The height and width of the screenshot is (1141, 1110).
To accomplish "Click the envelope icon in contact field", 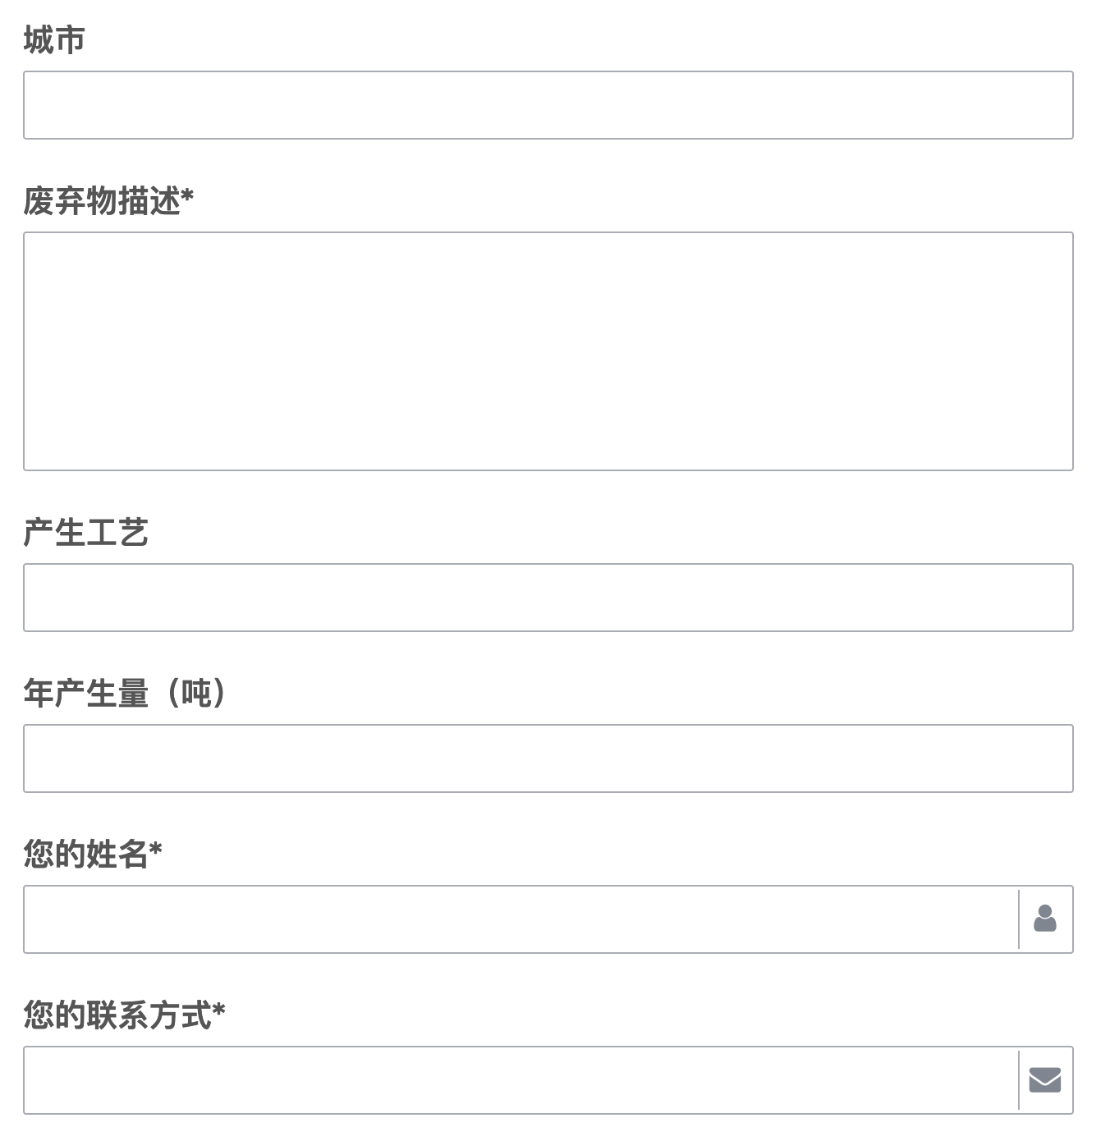I will pos(1044,1080).
